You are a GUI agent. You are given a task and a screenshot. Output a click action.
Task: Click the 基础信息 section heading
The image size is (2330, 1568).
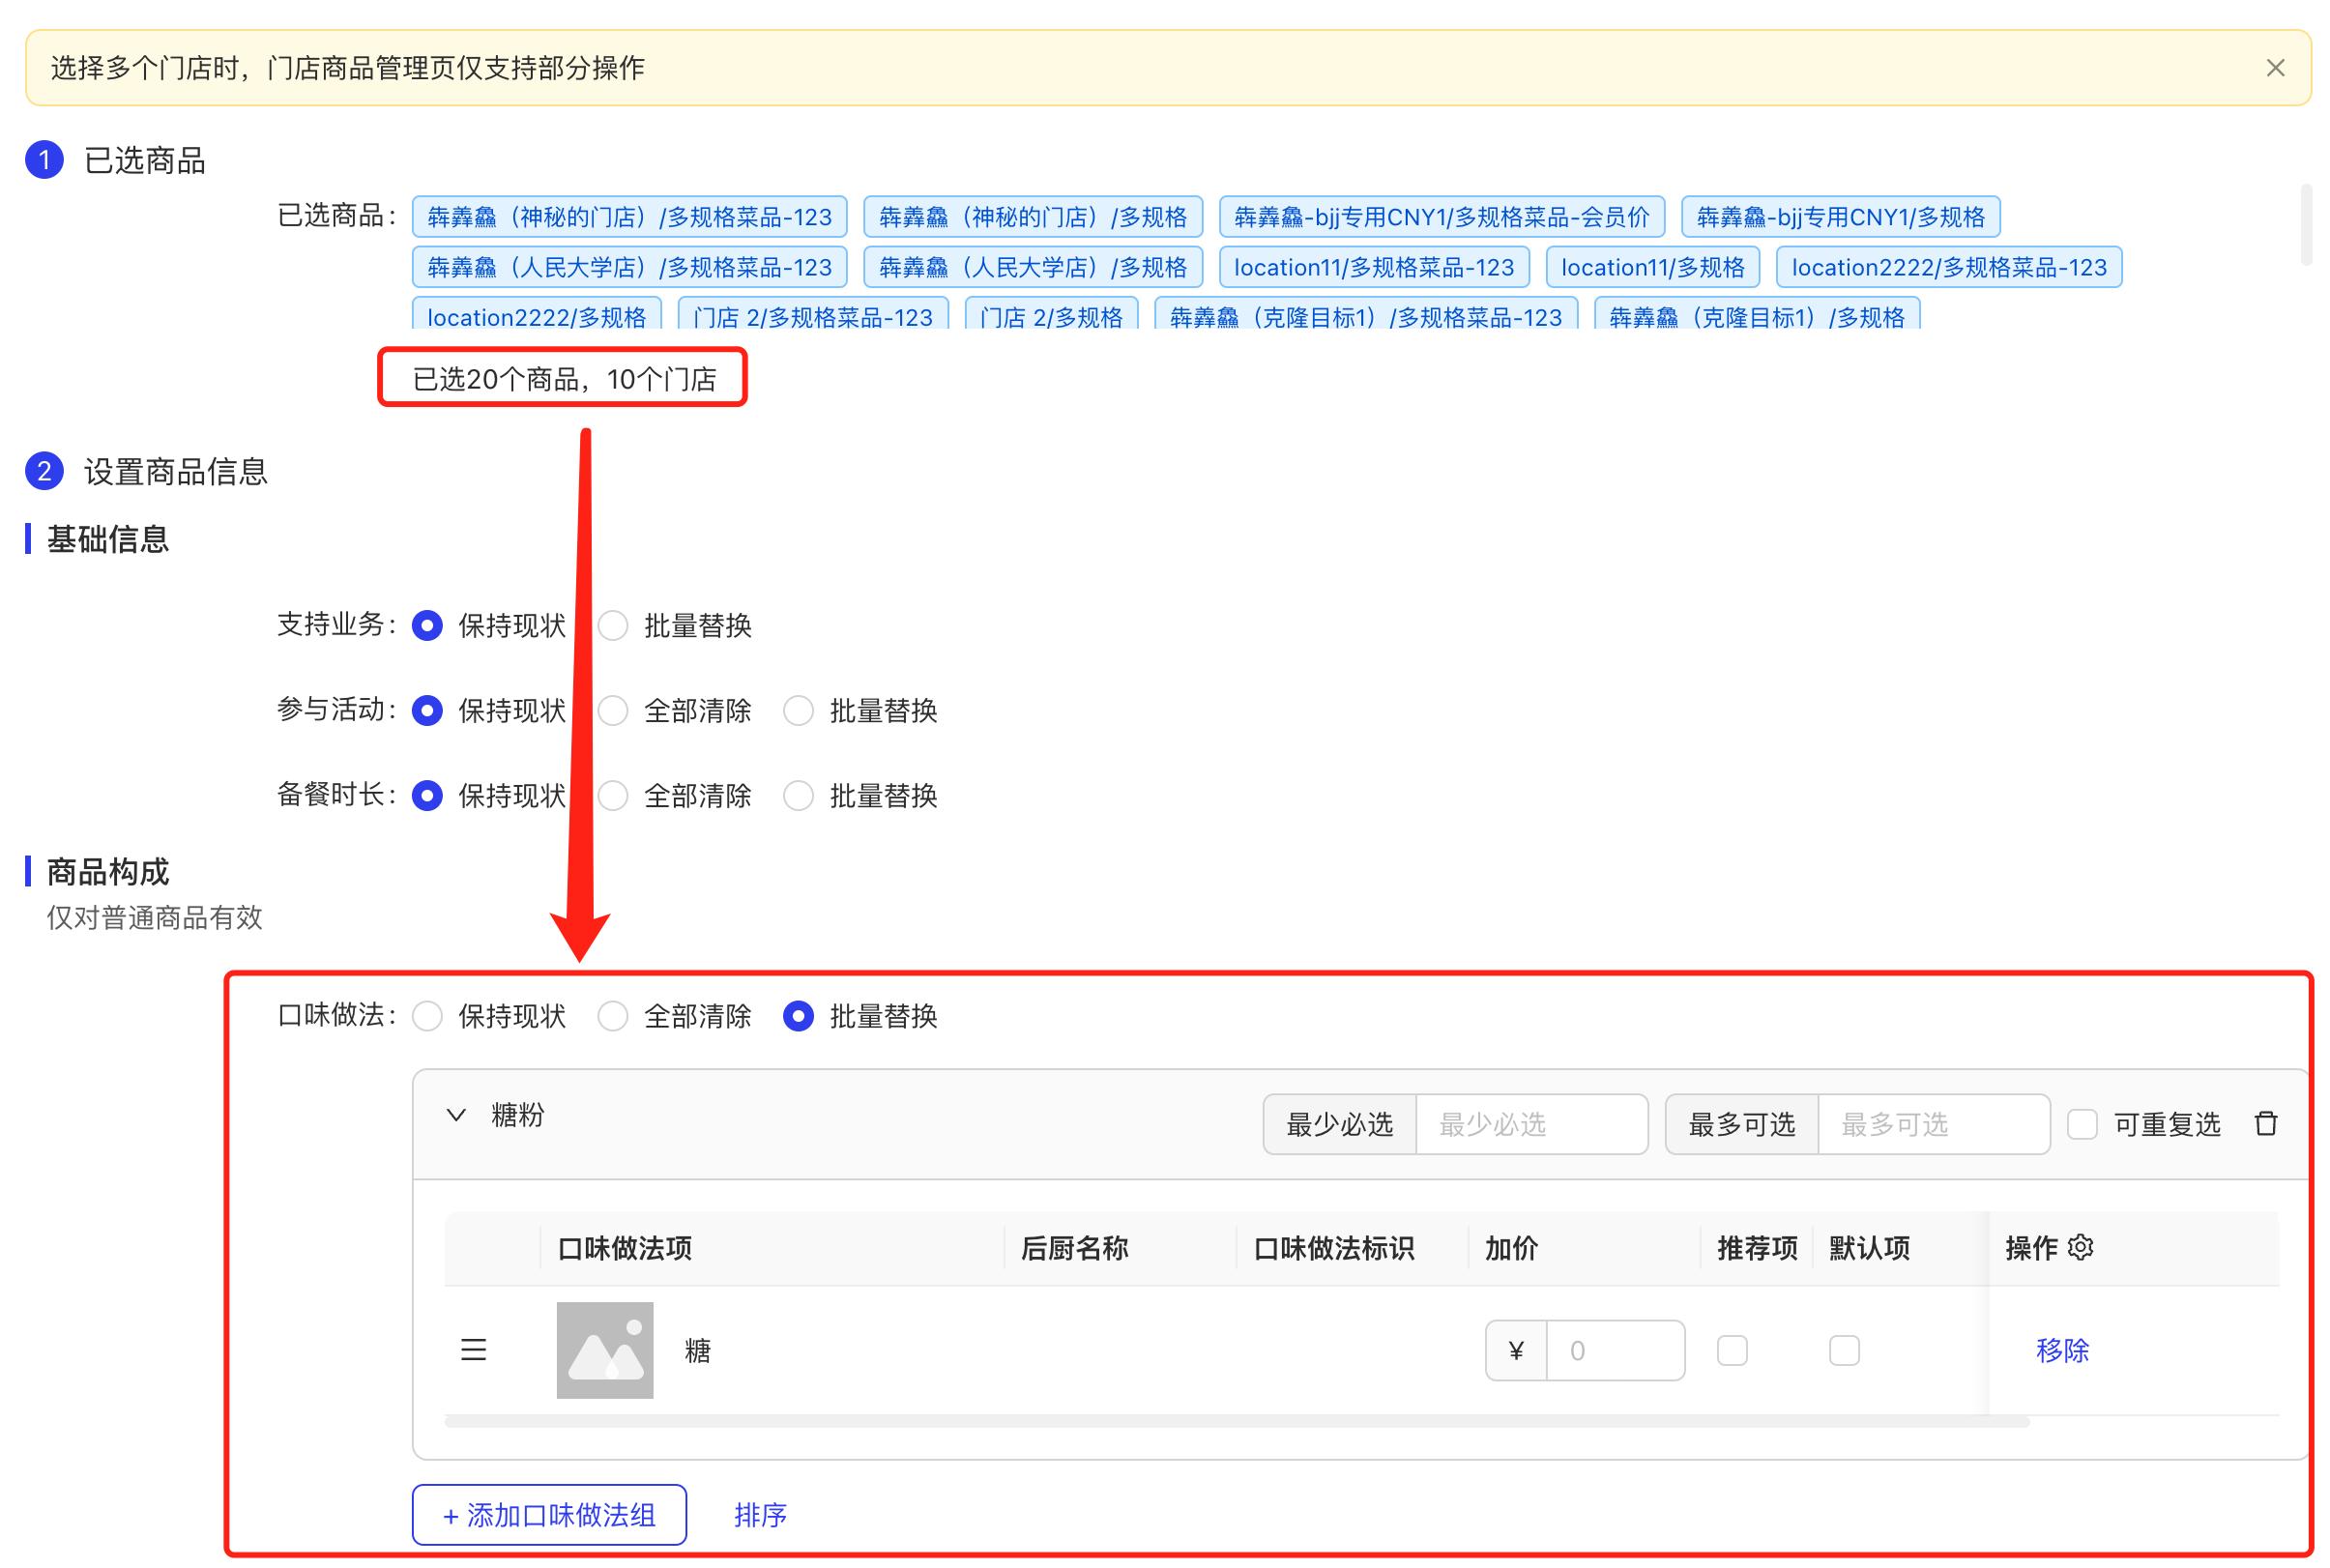(x=108, y=539)
